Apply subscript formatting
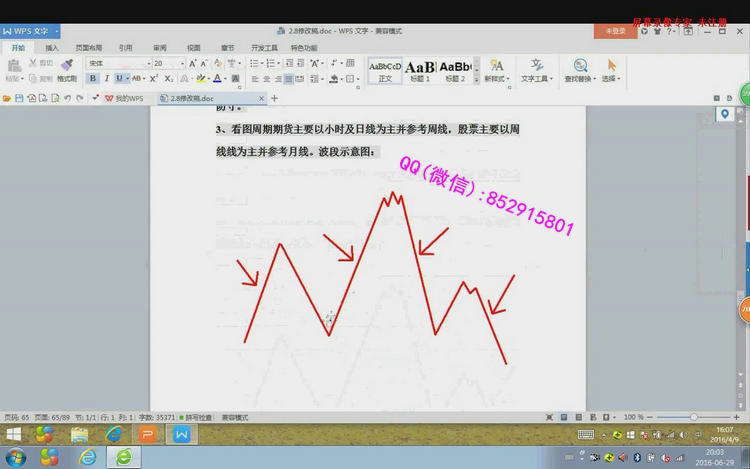 [169, 78]
